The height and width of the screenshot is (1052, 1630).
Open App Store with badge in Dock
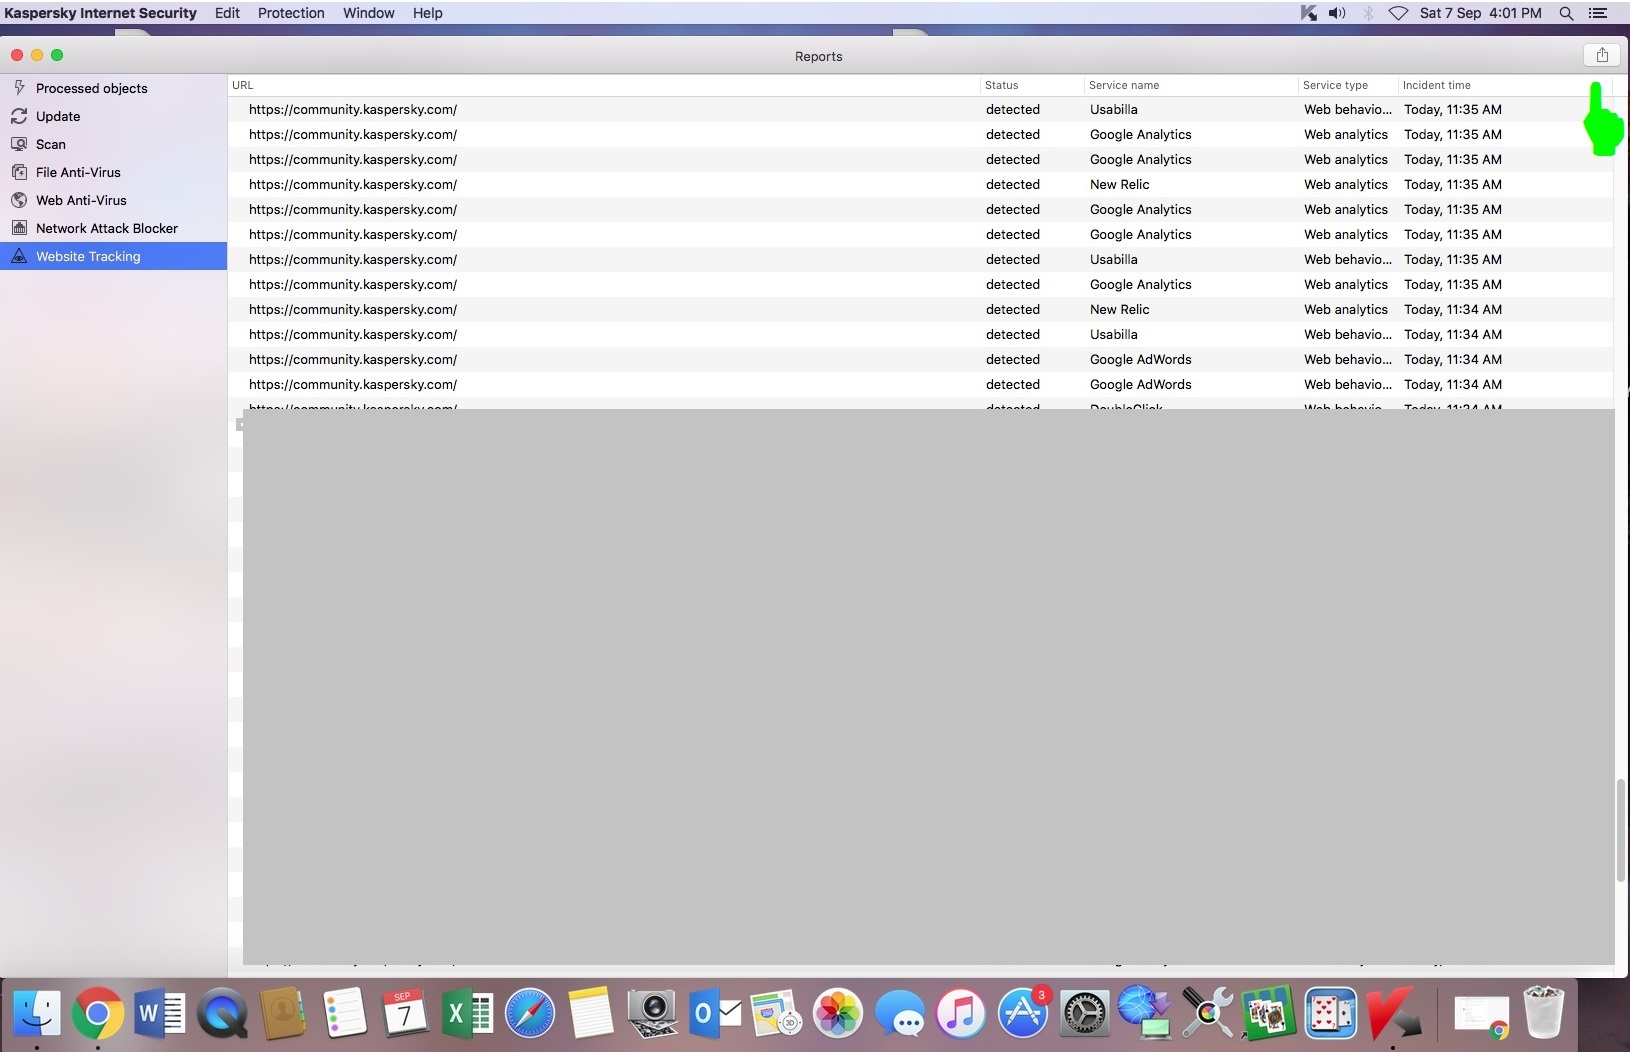pos(1022,1013)
